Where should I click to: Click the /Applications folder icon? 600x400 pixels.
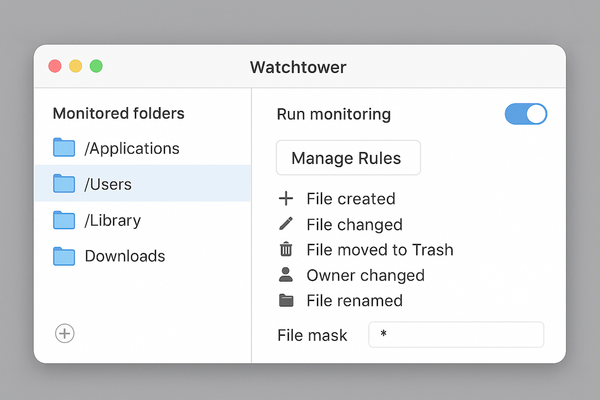coord(64,148)
